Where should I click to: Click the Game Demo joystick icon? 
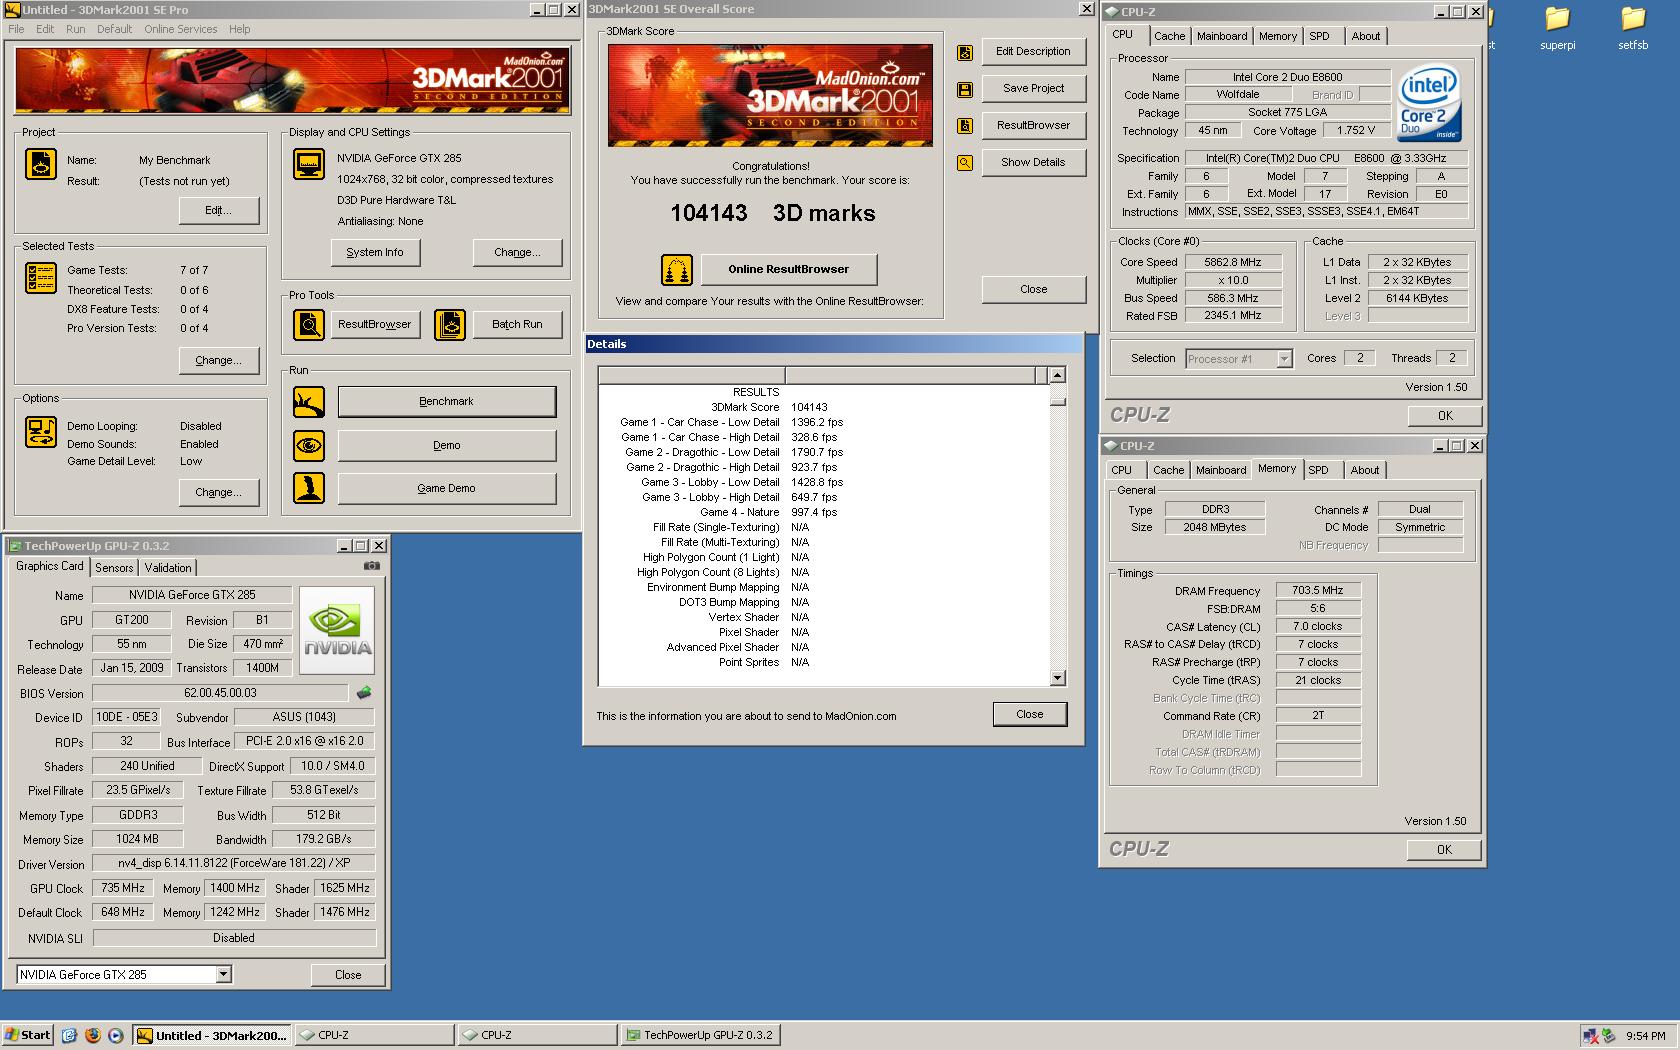pyautogui.click(x=309, y=488)
